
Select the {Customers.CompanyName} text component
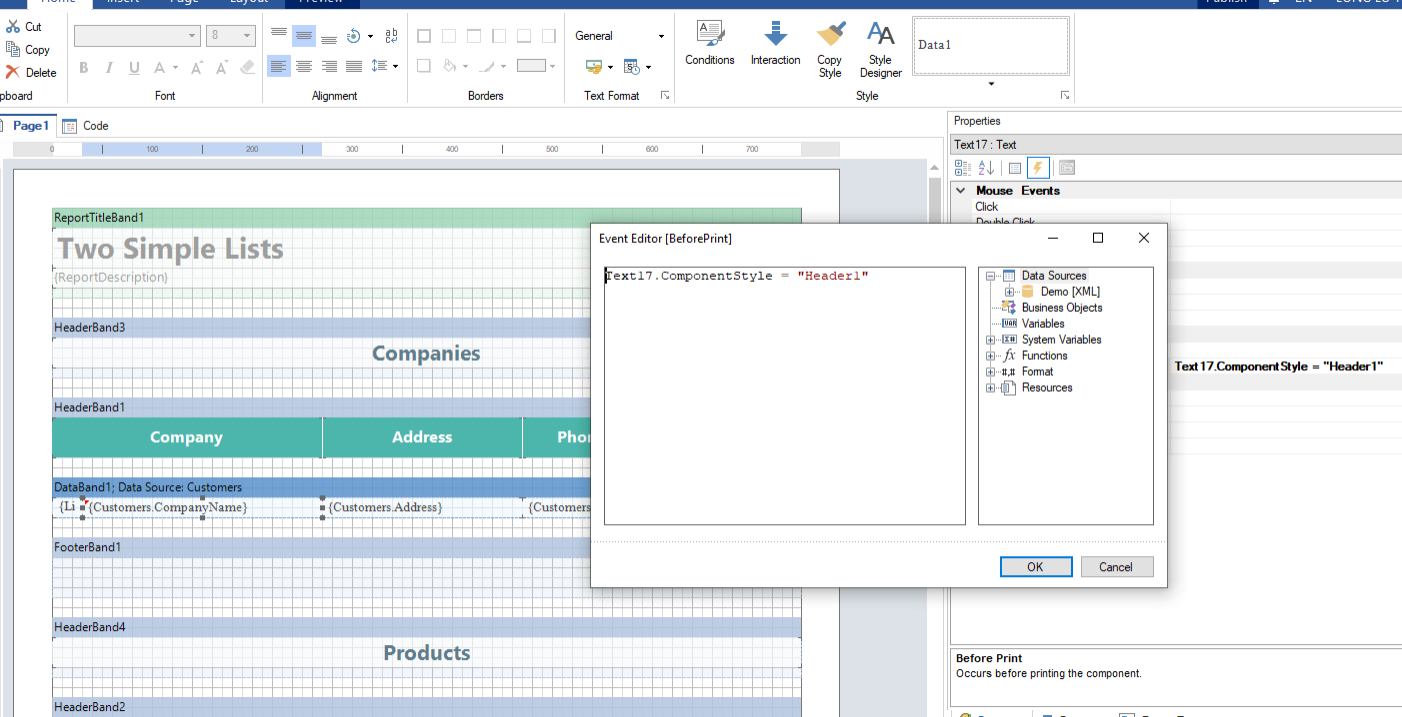(x=203, y=507)
